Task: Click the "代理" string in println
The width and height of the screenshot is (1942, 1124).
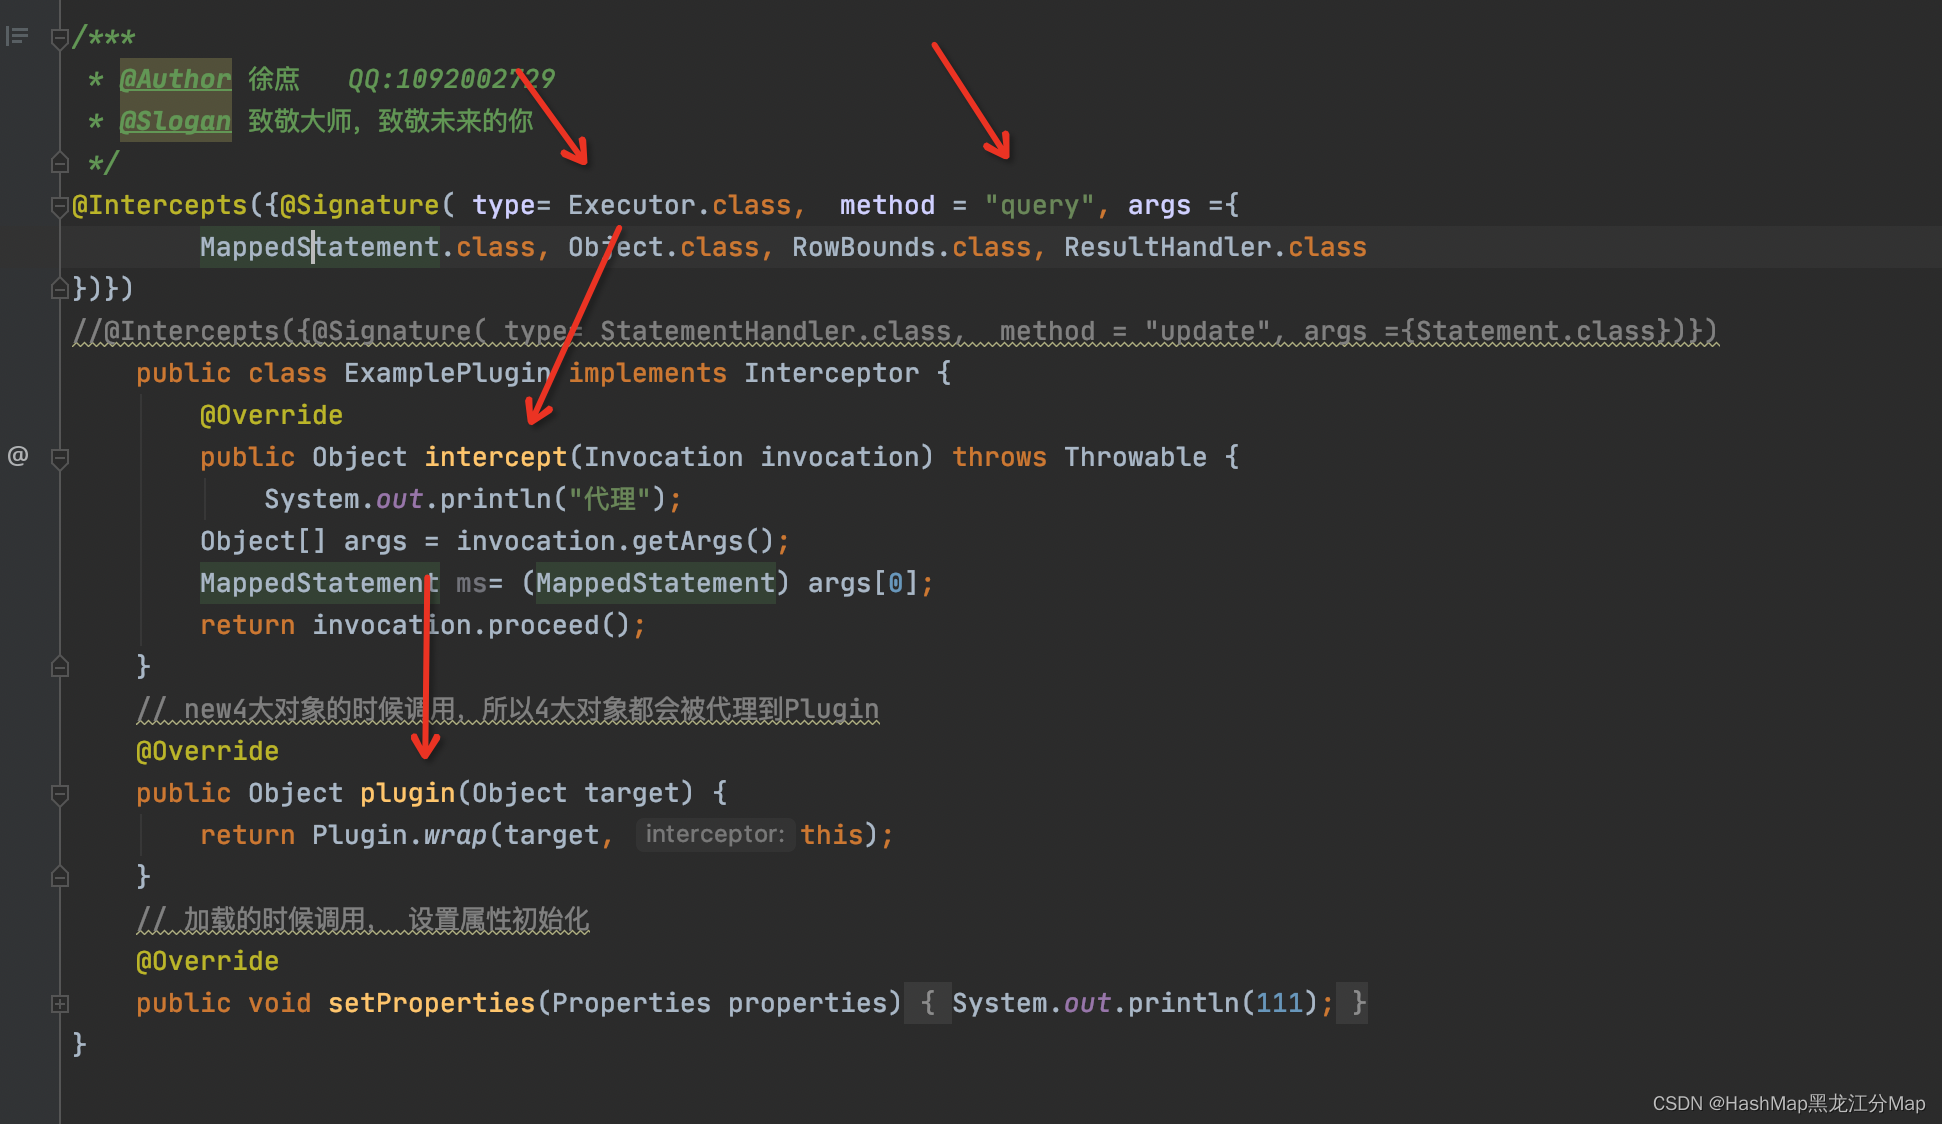Action: pyautogui.click(x=610, y=499)
